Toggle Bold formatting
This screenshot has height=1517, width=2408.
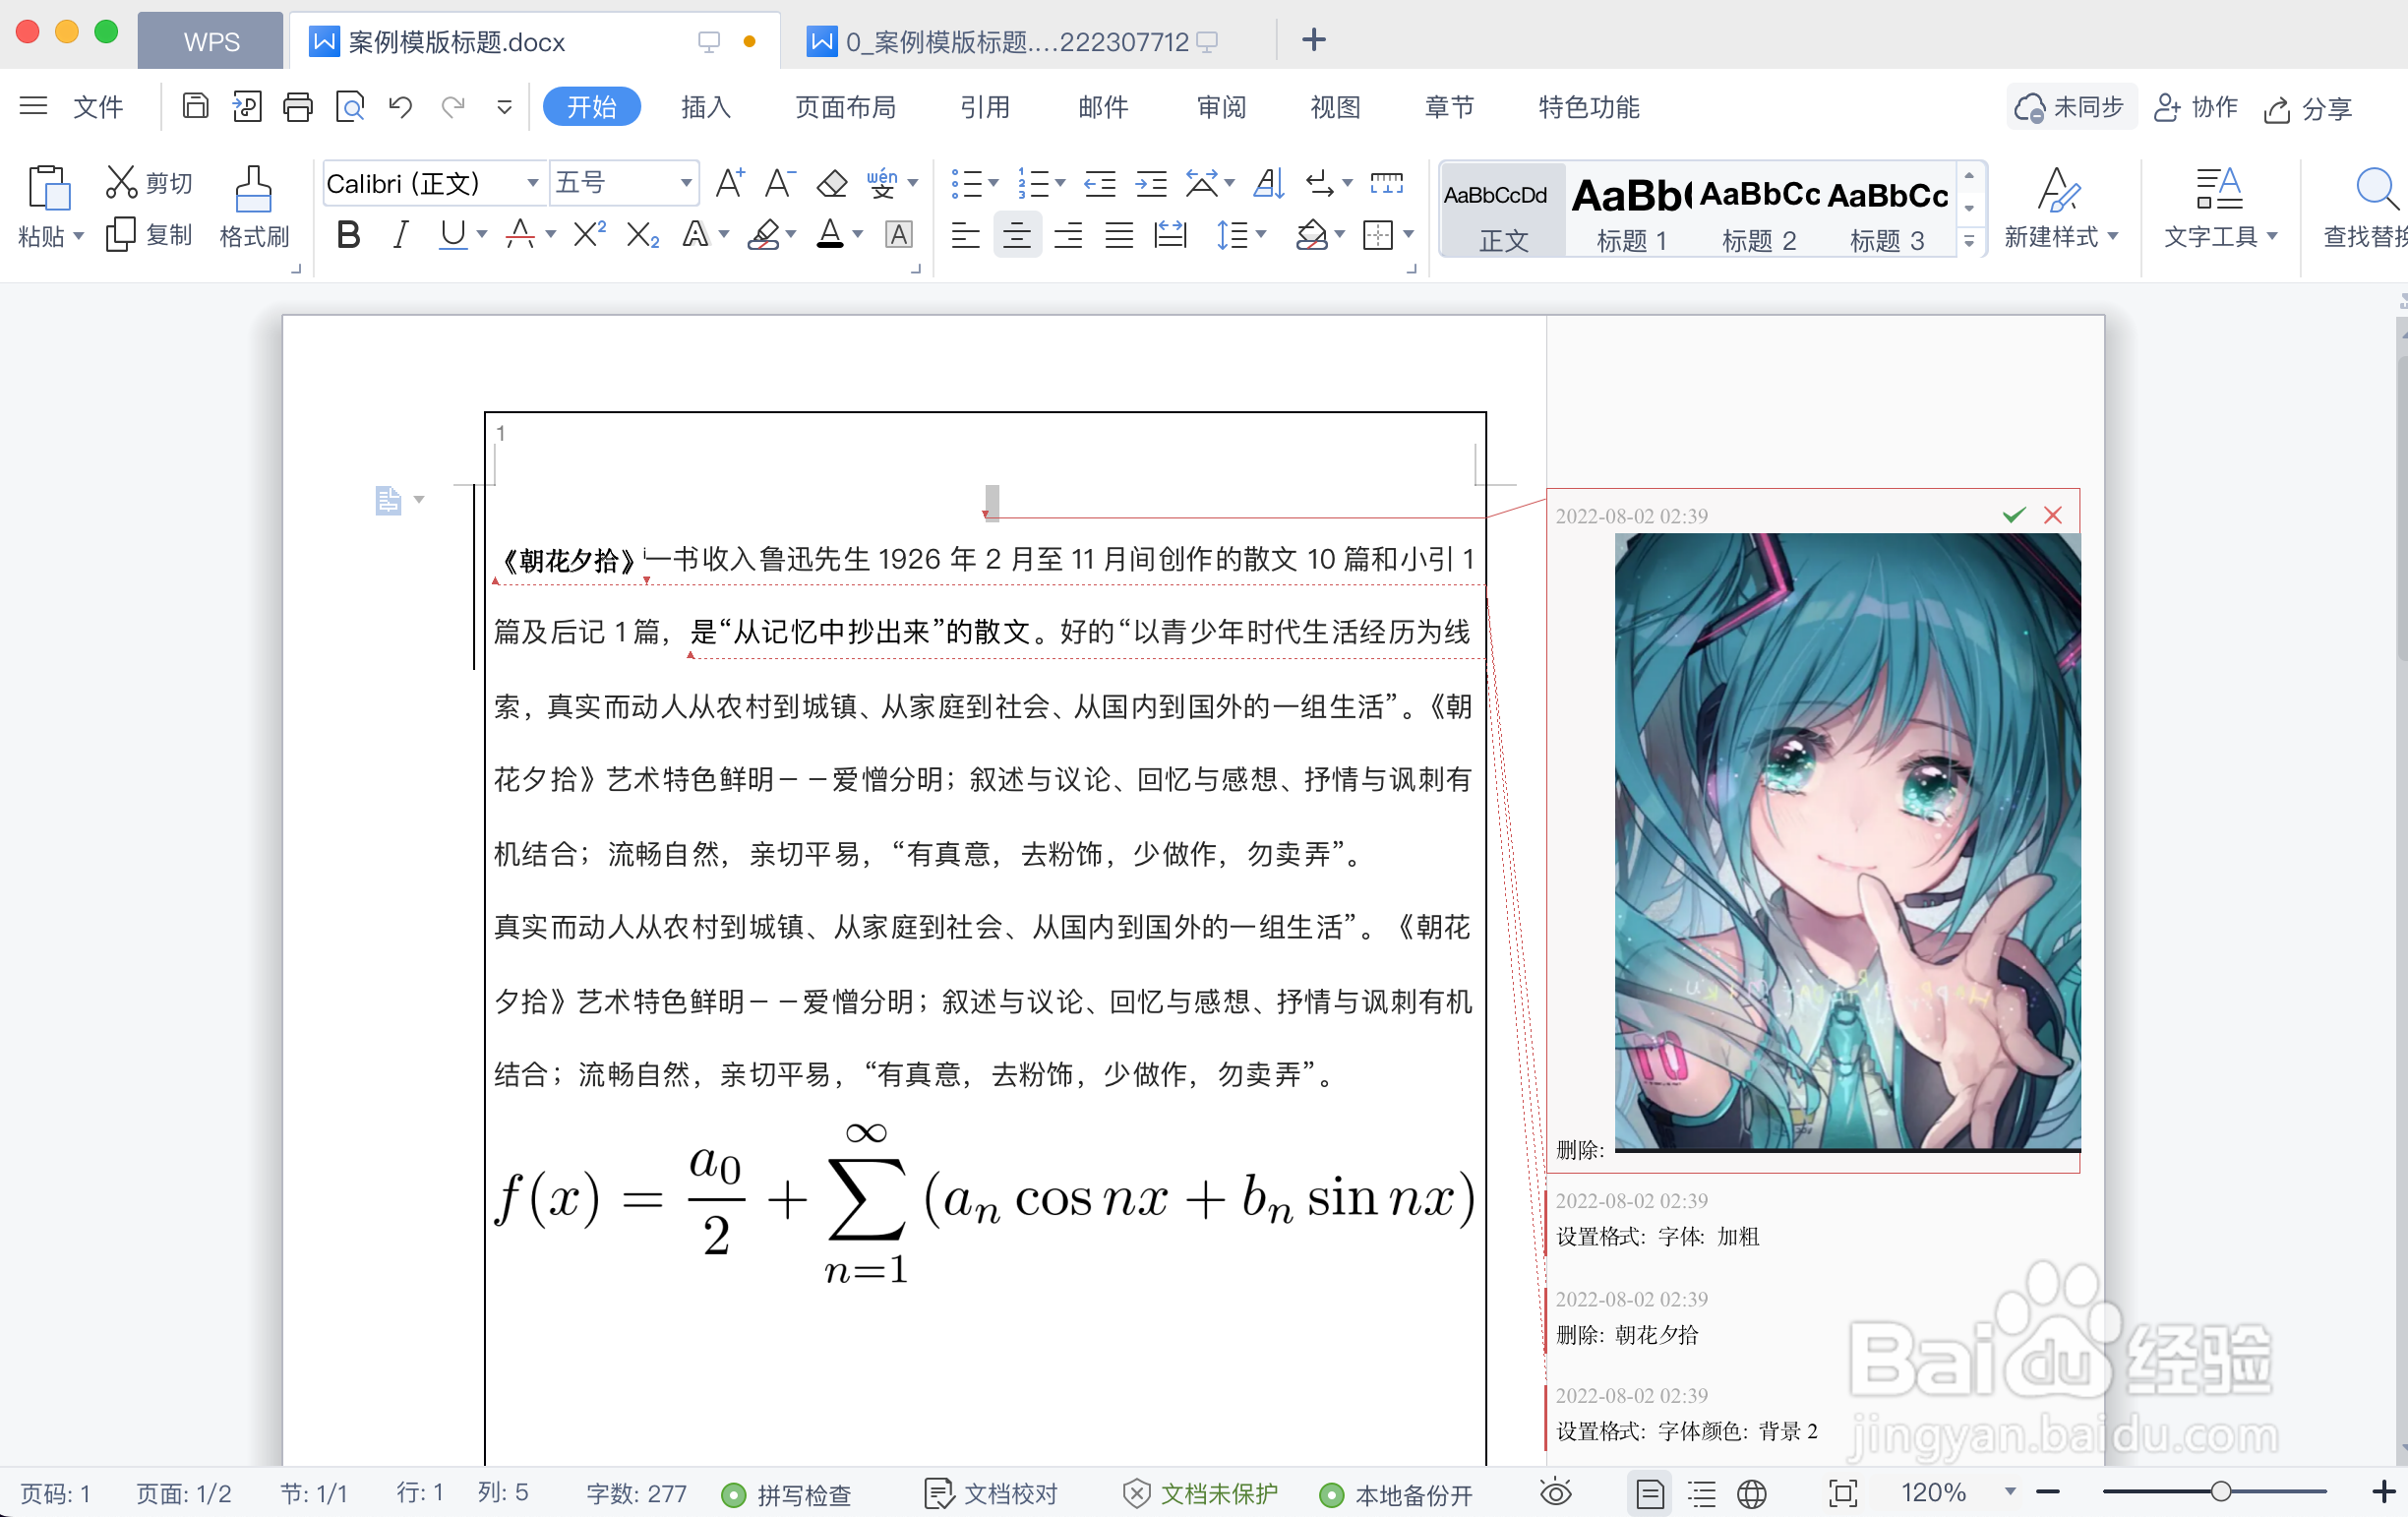point(348,235)
